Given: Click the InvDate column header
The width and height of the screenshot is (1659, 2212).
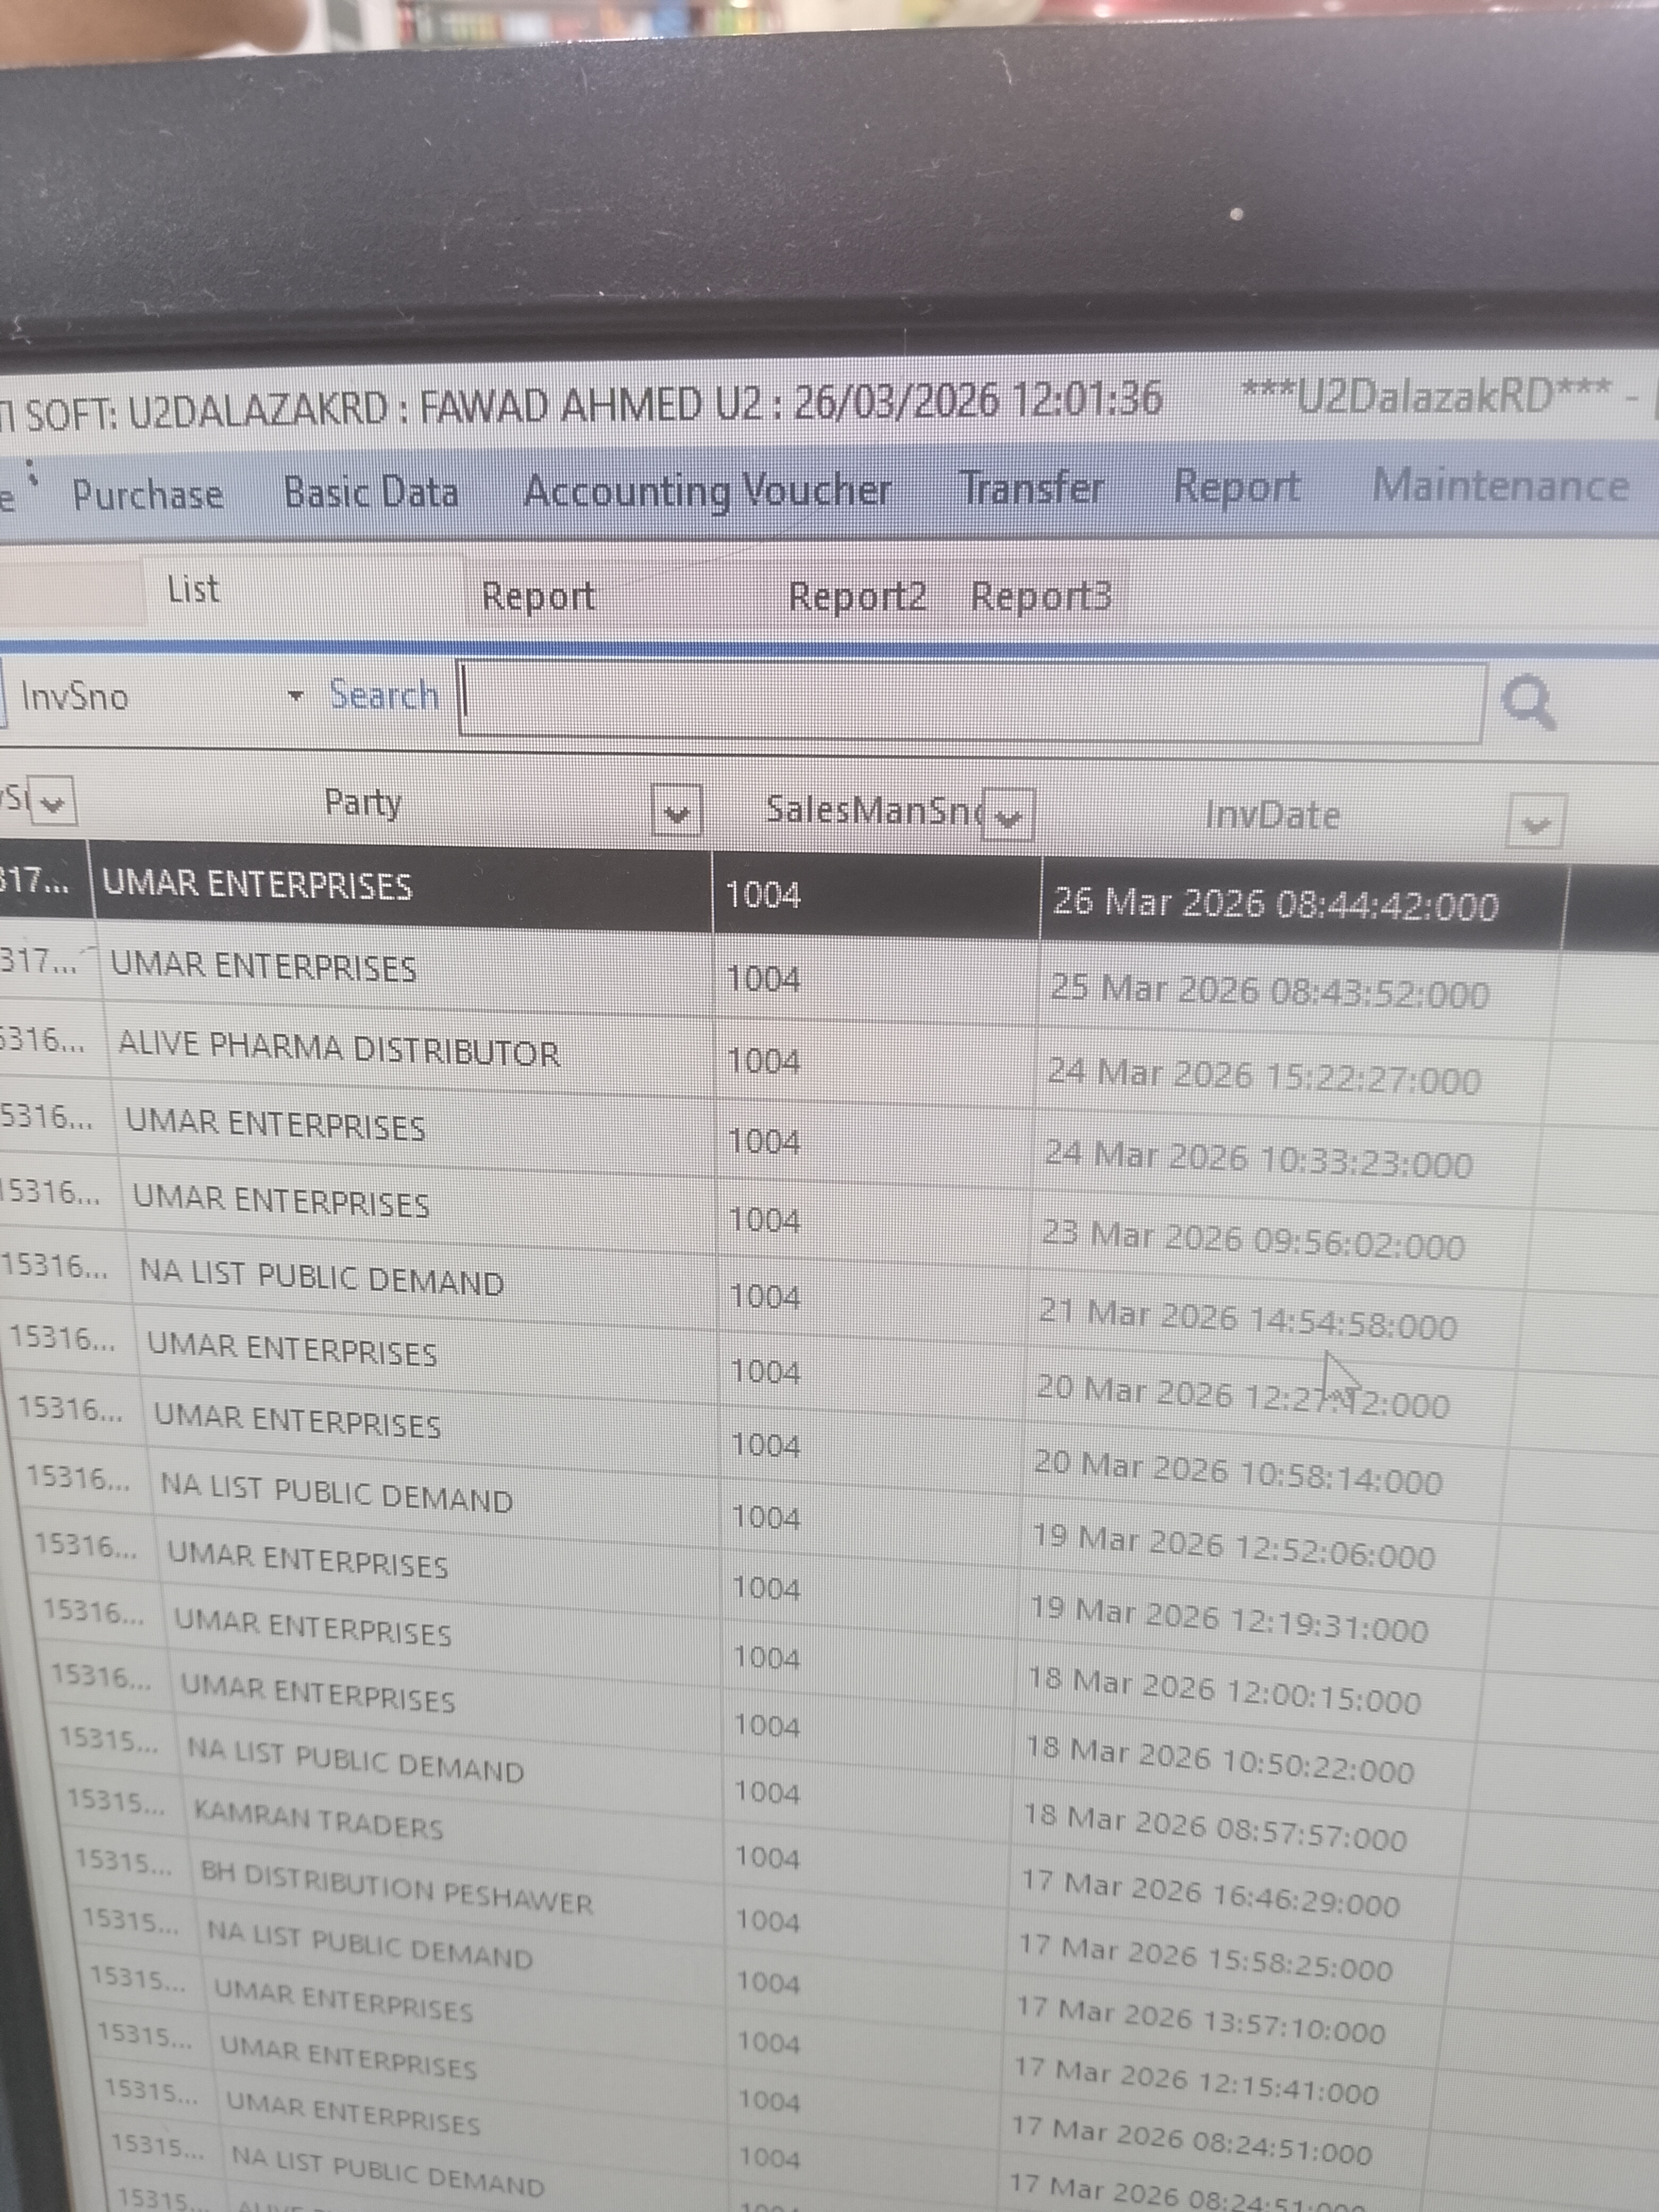Looking at the screenshot, I should click(x=1272, y=816).
